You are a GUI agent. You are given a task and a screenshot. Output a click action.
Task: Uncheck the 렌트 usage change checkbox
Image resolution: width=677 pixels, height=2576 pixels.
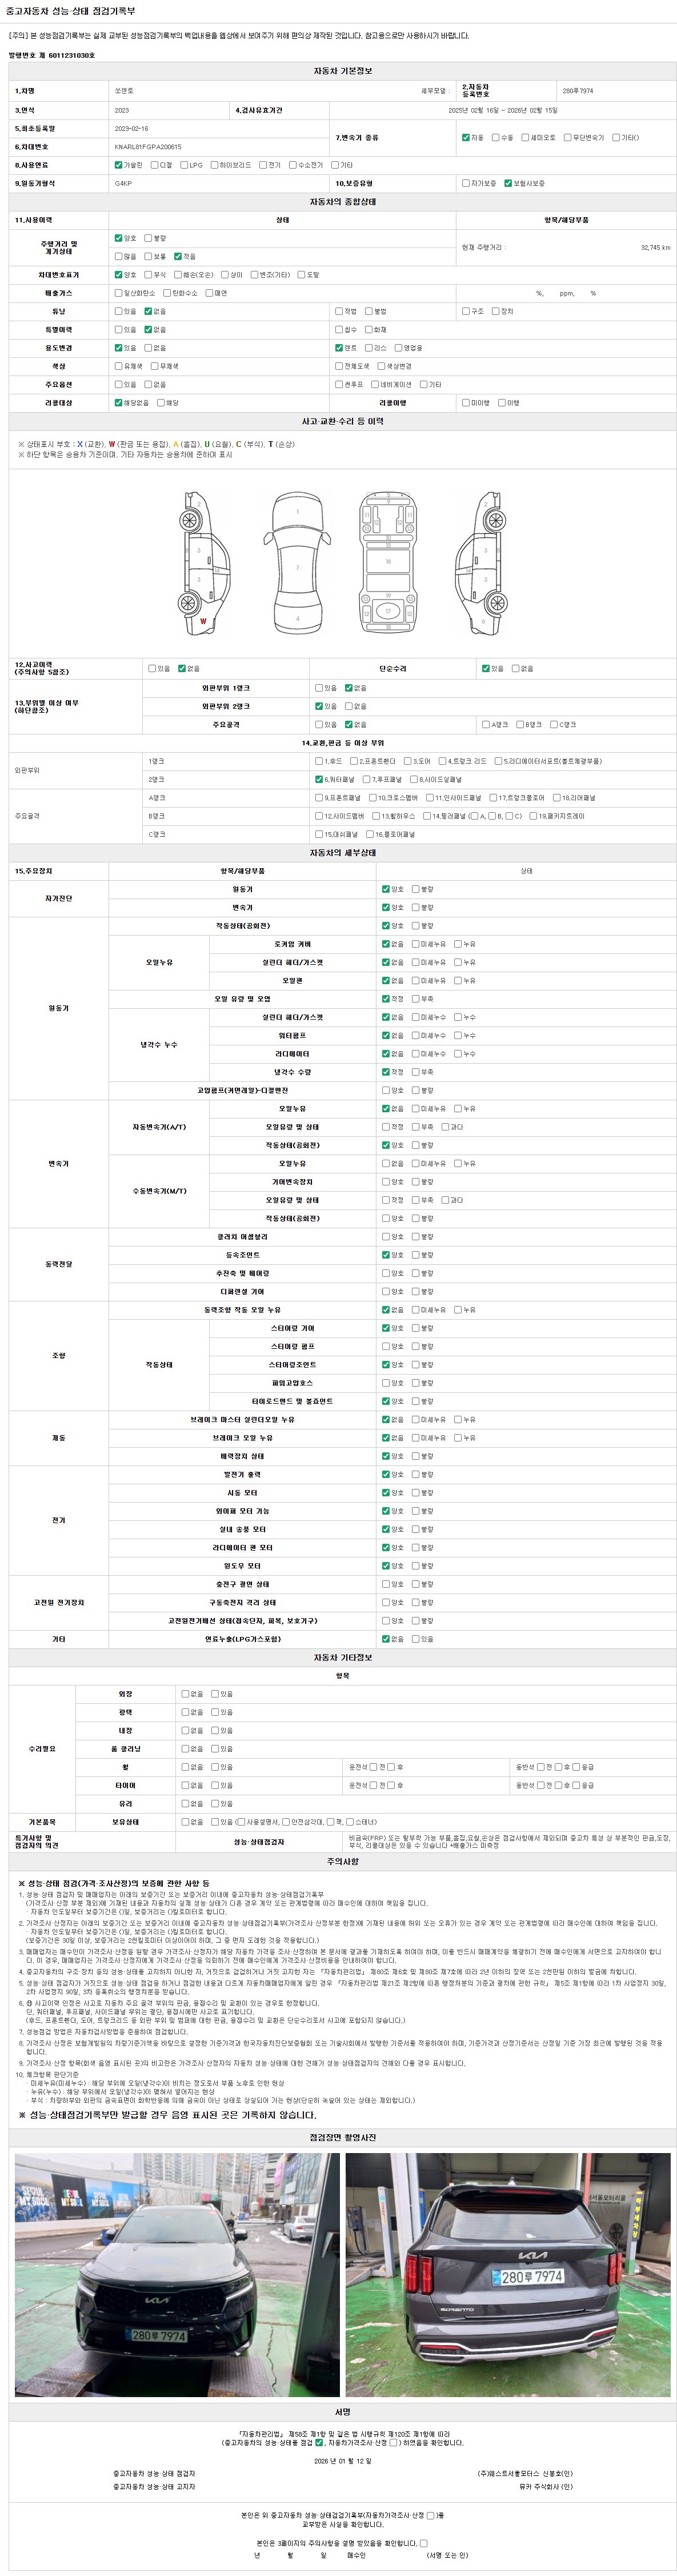click(x=339, y=348)
